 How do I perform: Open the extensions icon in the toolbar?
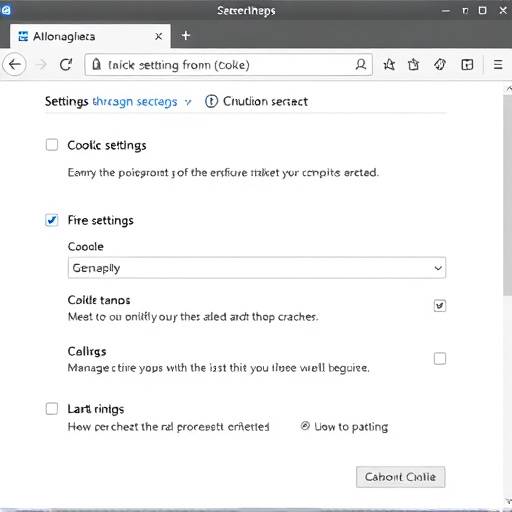[x=440, y=64]
